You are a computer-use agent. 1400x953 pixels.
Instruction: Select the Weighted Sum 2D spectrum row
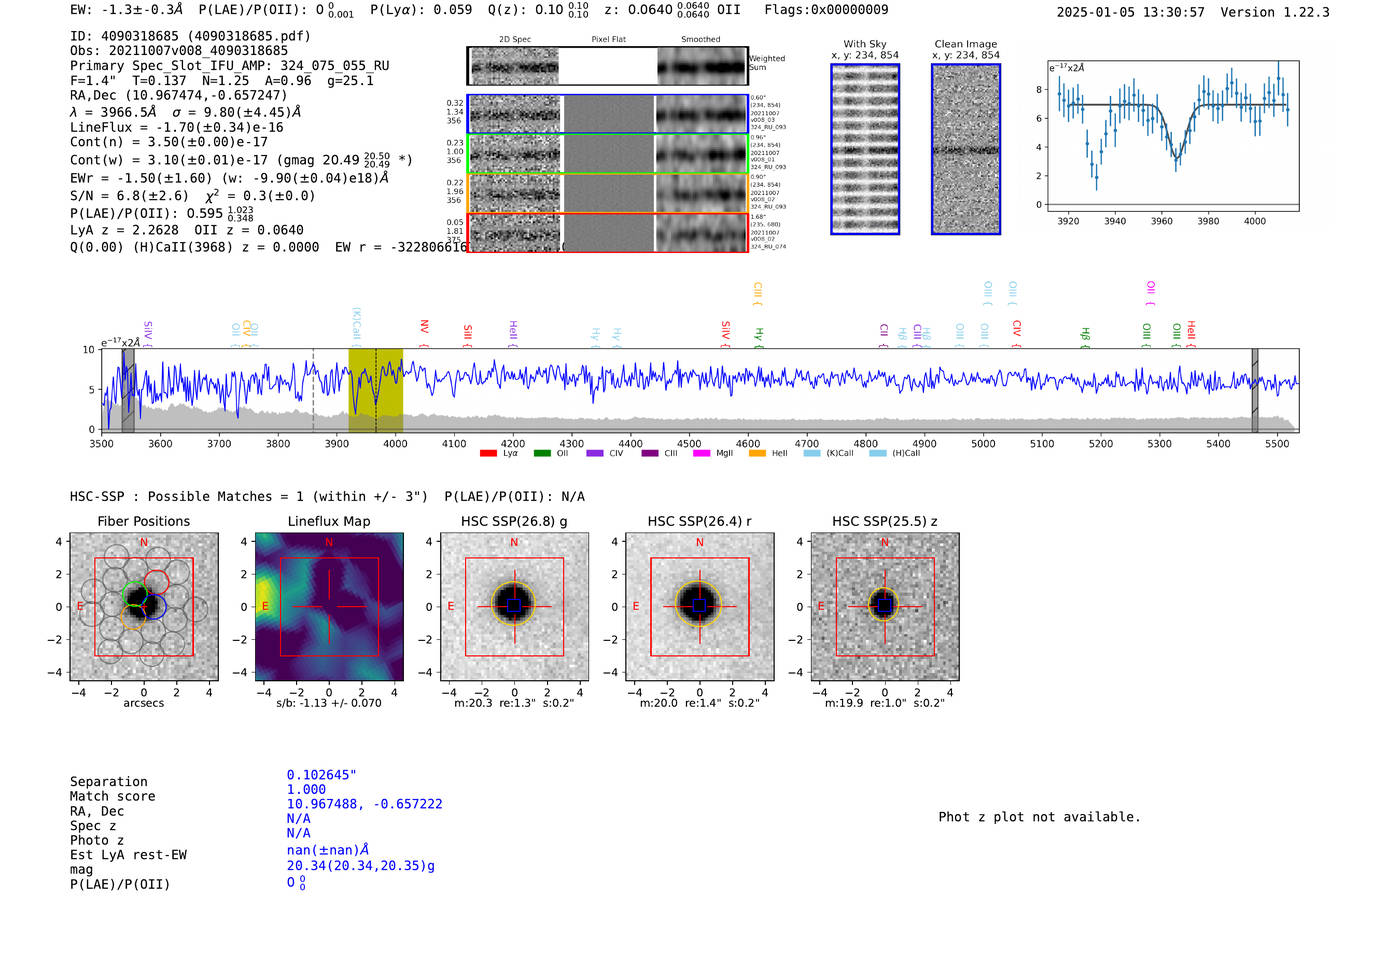[x=607, y=66]
